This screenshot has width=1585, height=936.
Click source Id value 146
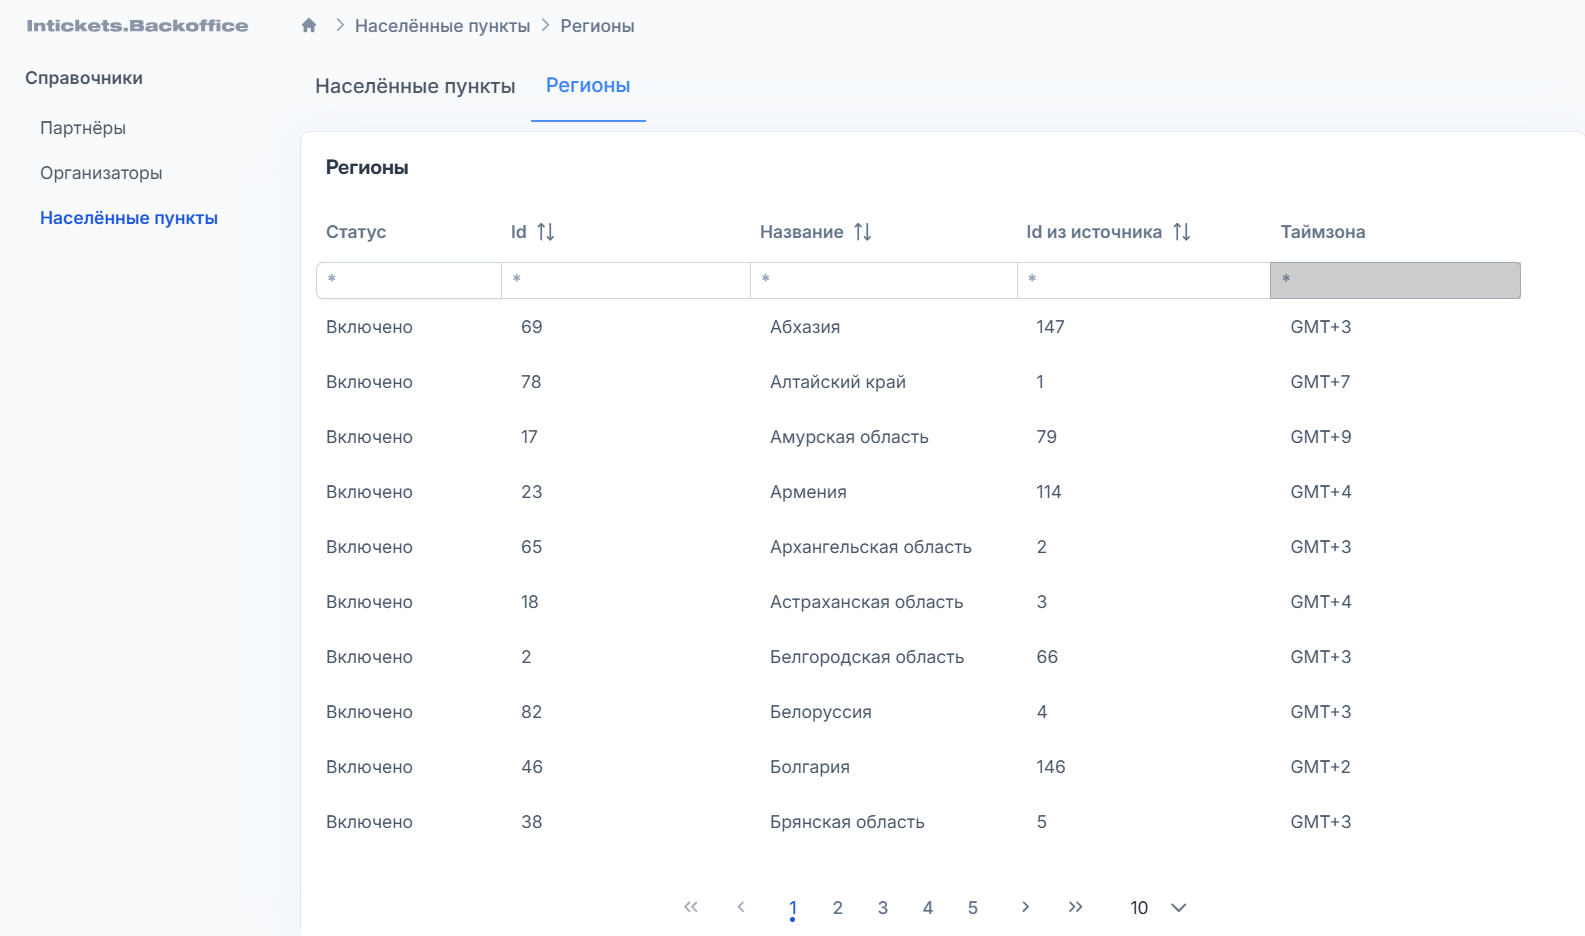click(x=1051, y=767)
